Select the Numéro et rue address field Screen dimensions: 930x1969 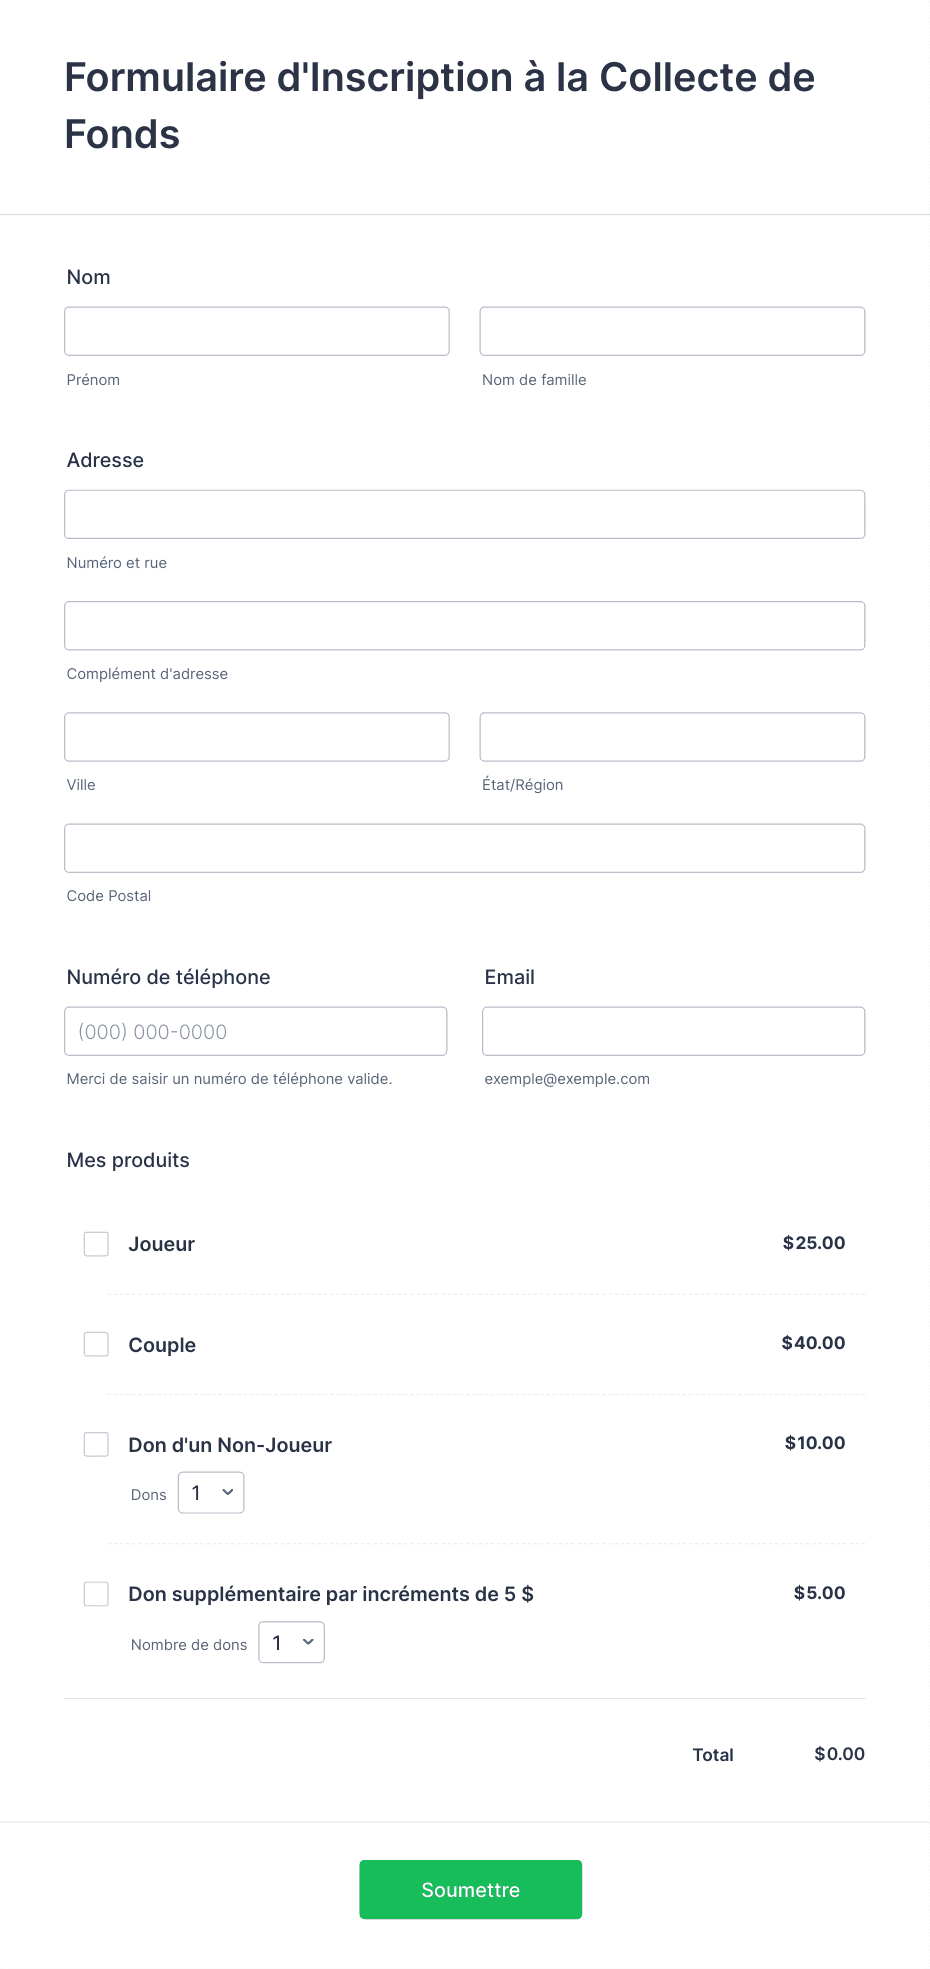point(465,514)
